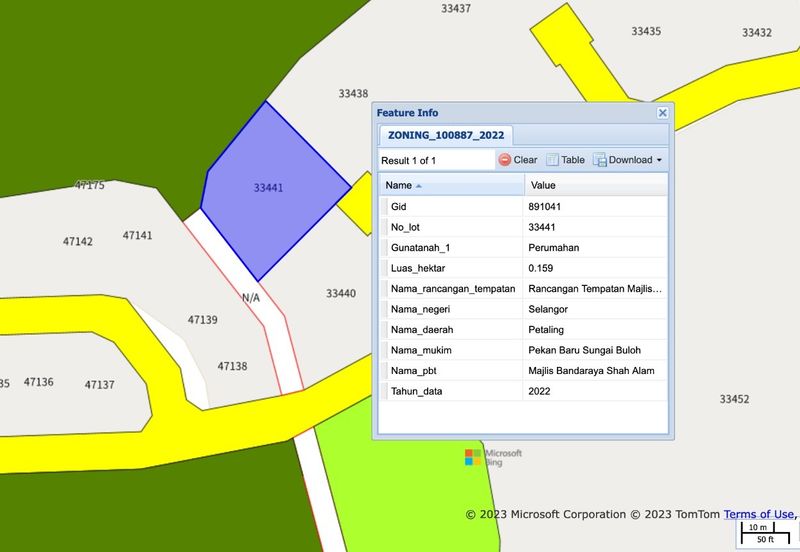
Task: Click the Result 1 of 1 field
Action: [x=435, y=160]
